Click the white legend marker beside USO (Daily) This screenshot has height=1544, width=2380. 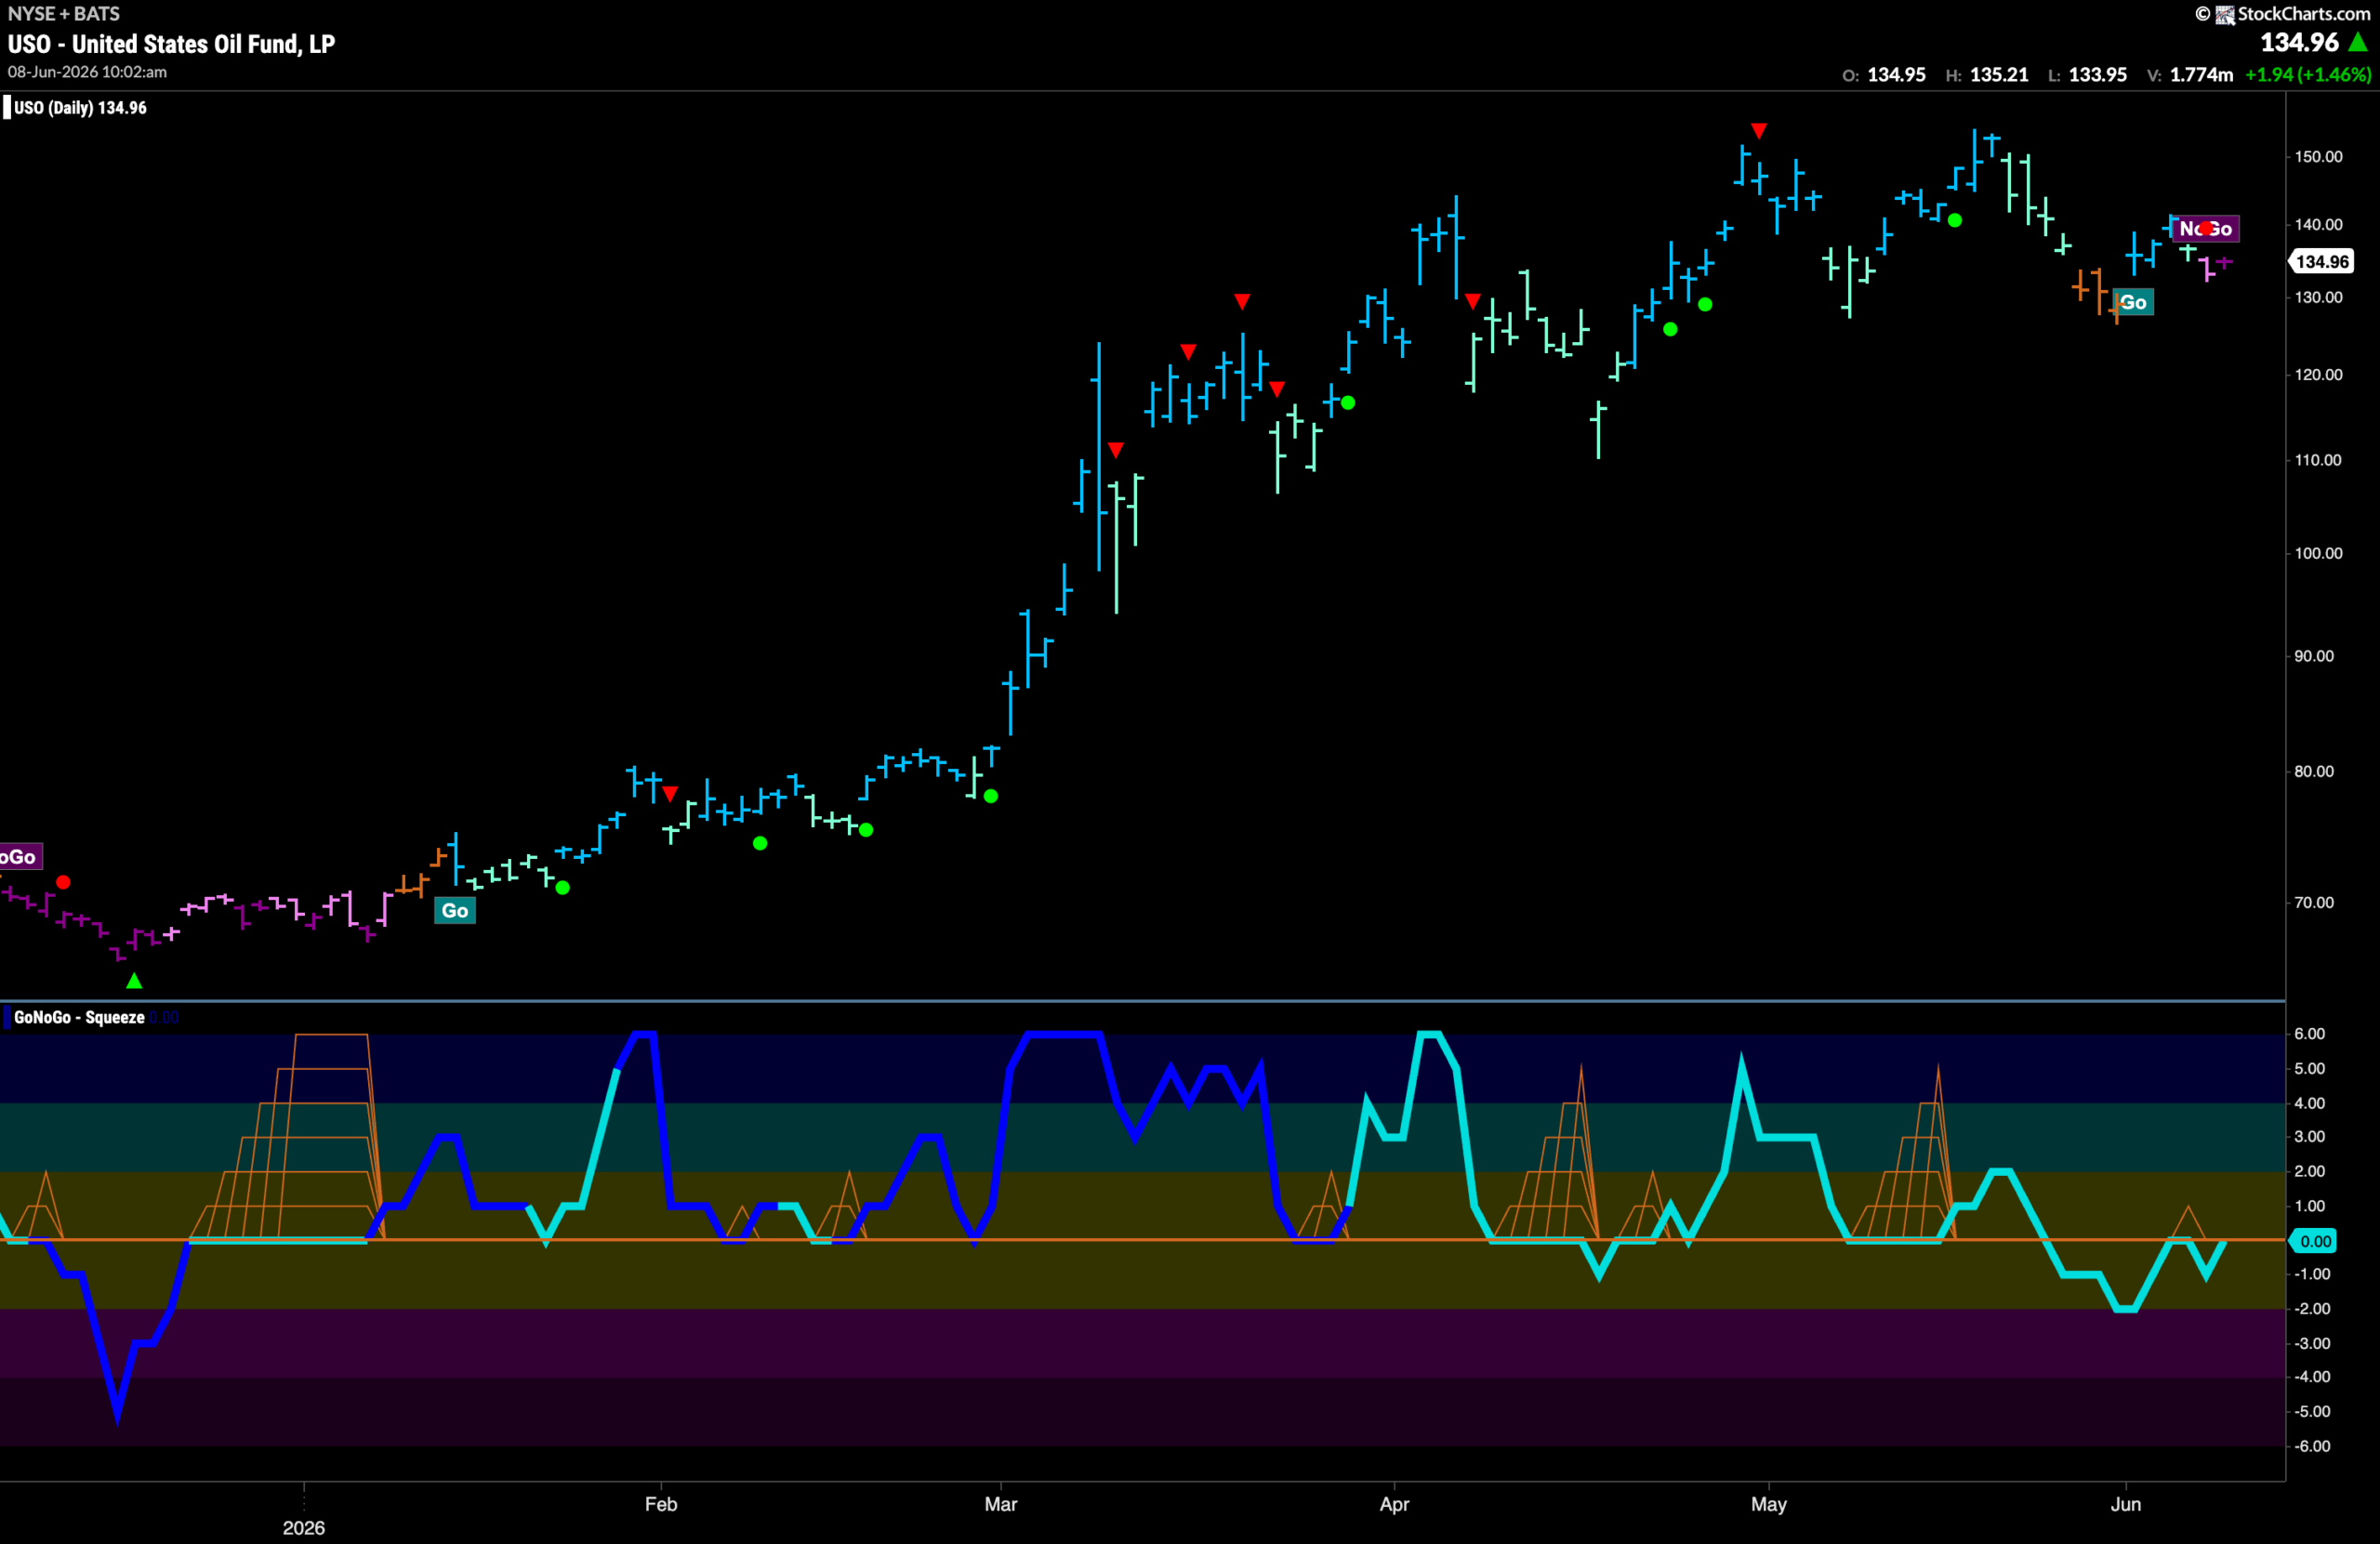coord(7,107)
